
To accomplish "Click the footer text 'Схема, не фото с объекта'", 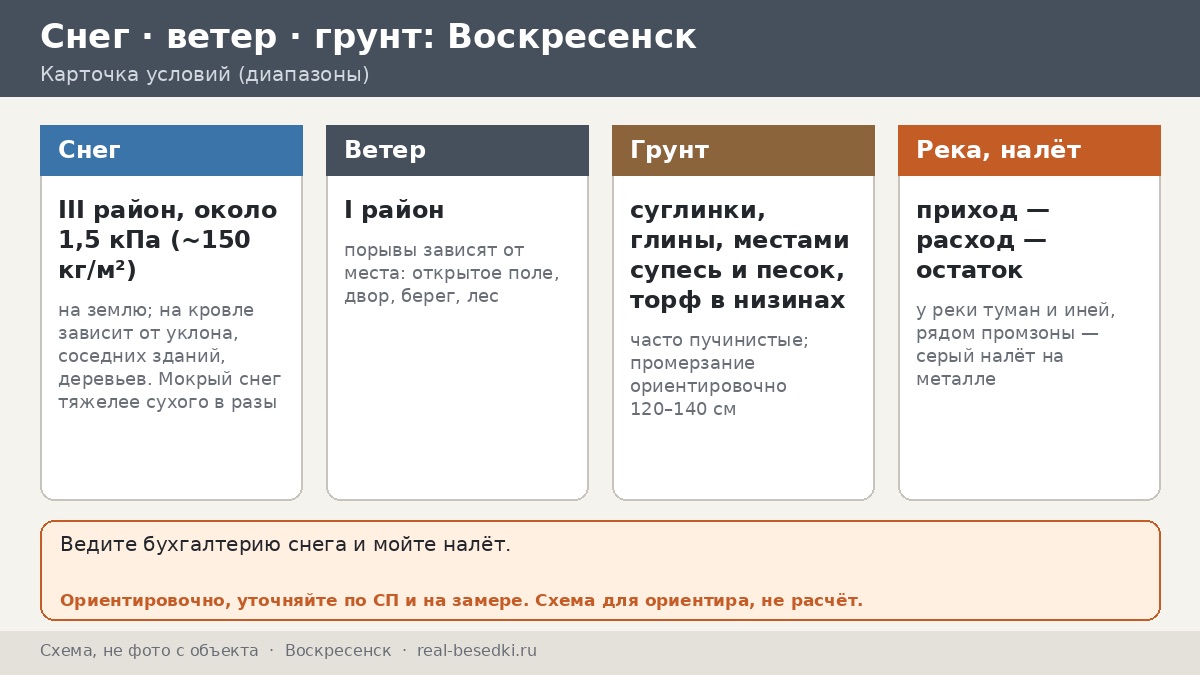I will (149, 651).
